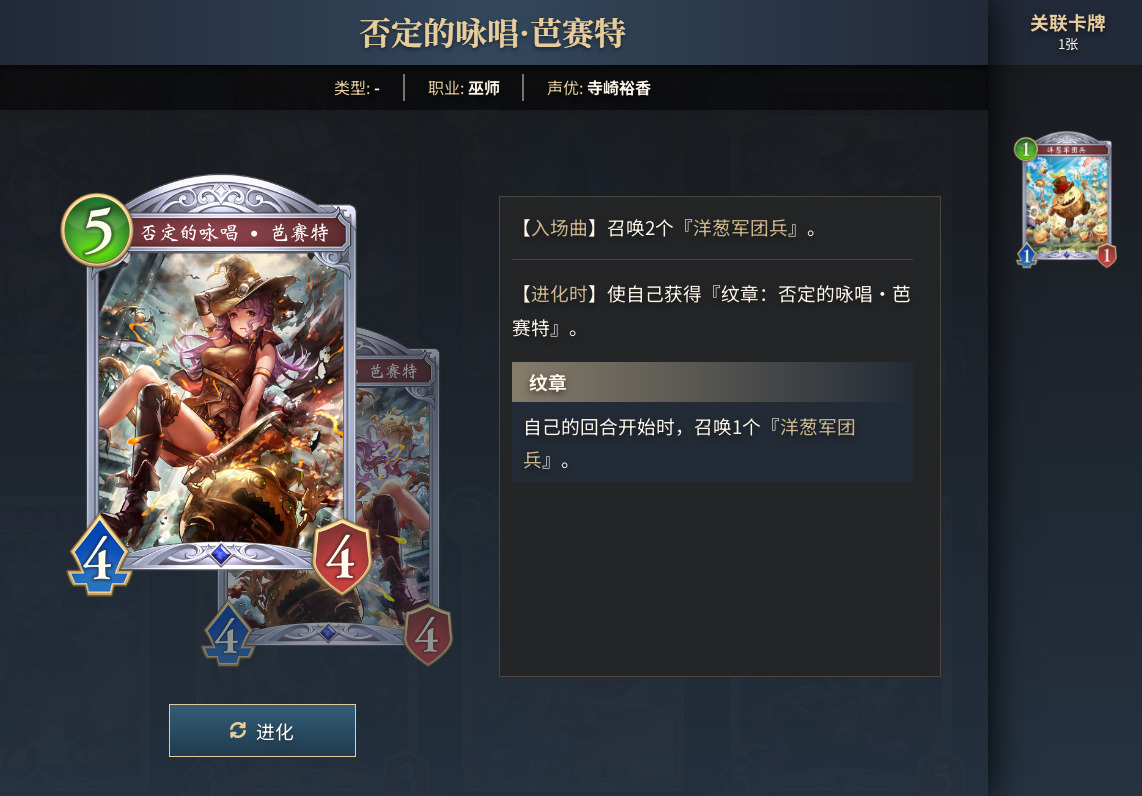Open the 洋葱军团兵 related card thumbnail
This screenshot has width=1142, height=796.
click(x=1066, y=198)
